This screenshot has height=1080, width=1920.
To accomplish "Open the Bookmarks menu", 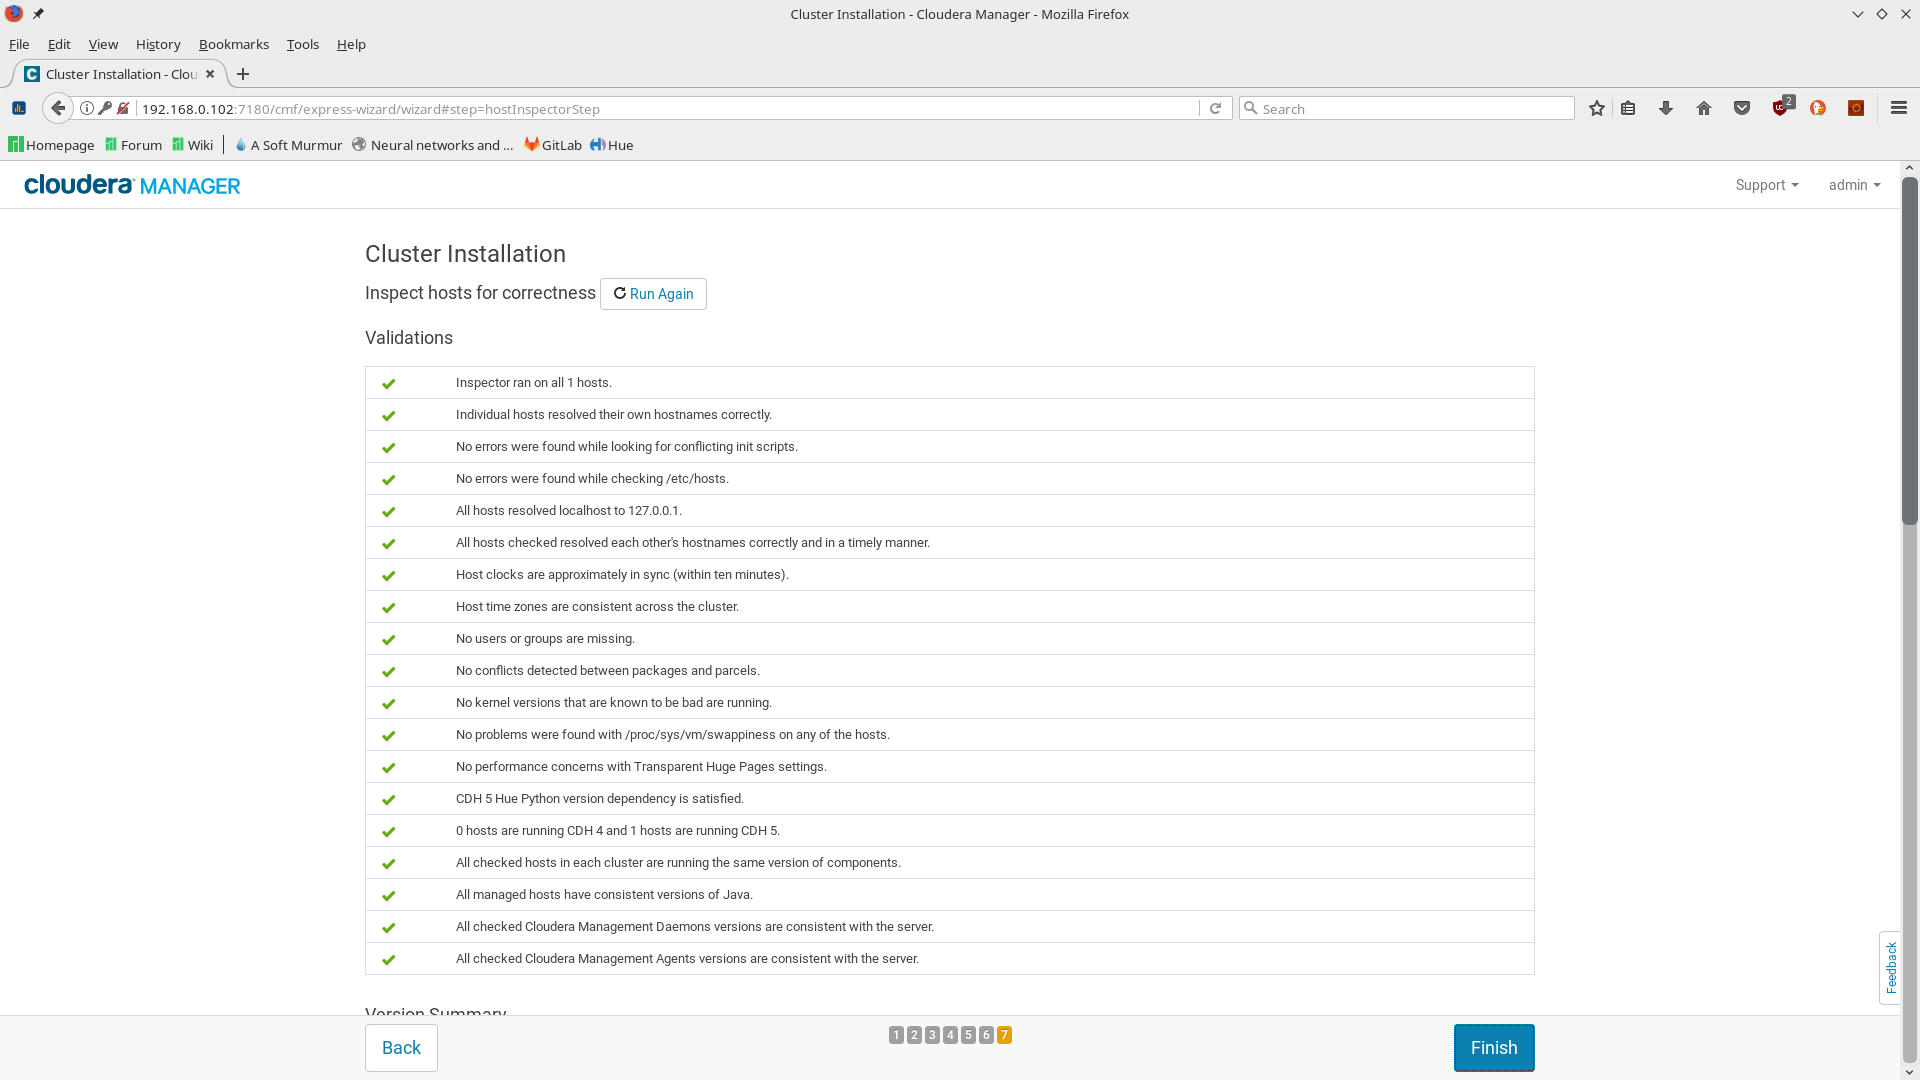I will 234,44.
